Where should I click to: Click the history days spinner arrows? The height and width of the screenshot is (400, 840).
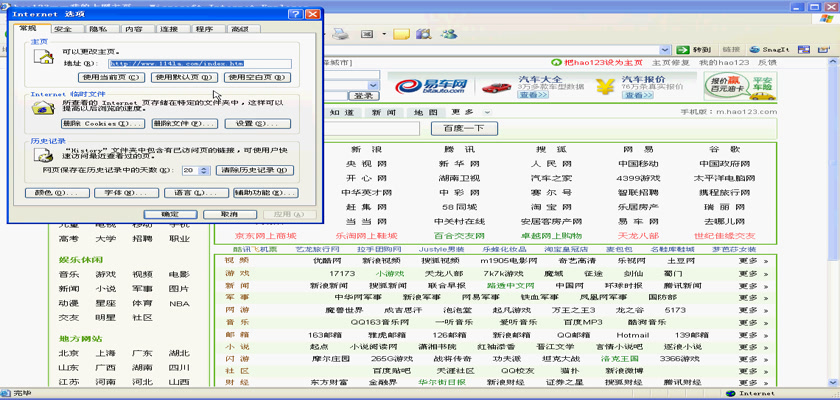click(x=204, y=171)
